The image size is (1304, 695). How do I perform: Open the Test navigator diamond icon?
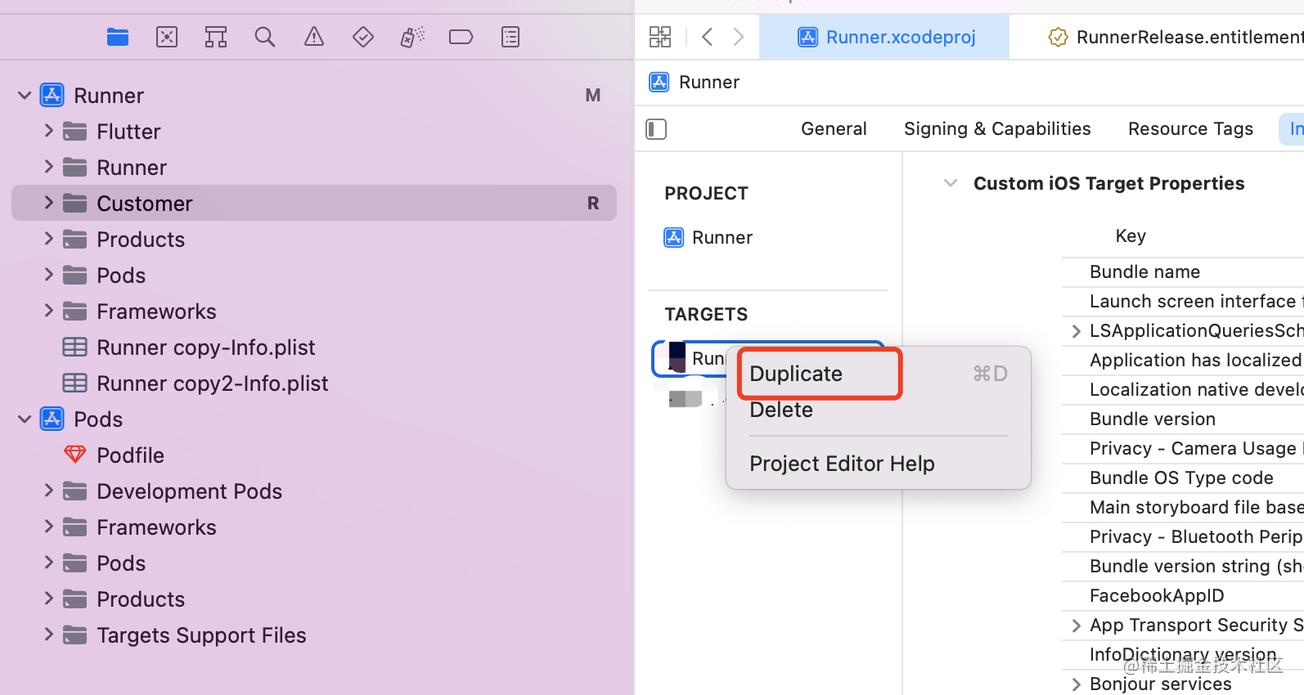(x=363, y=37)
